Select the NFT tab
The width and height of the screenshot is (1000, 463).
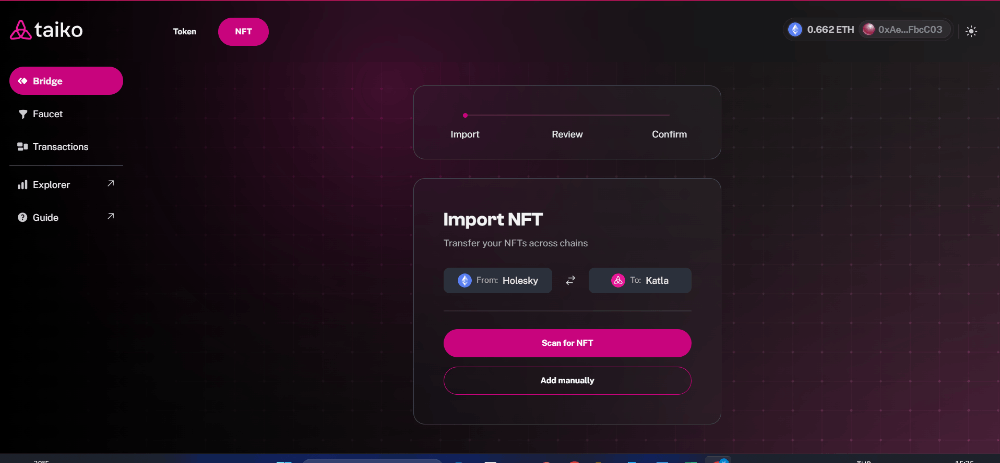[243, 32]
